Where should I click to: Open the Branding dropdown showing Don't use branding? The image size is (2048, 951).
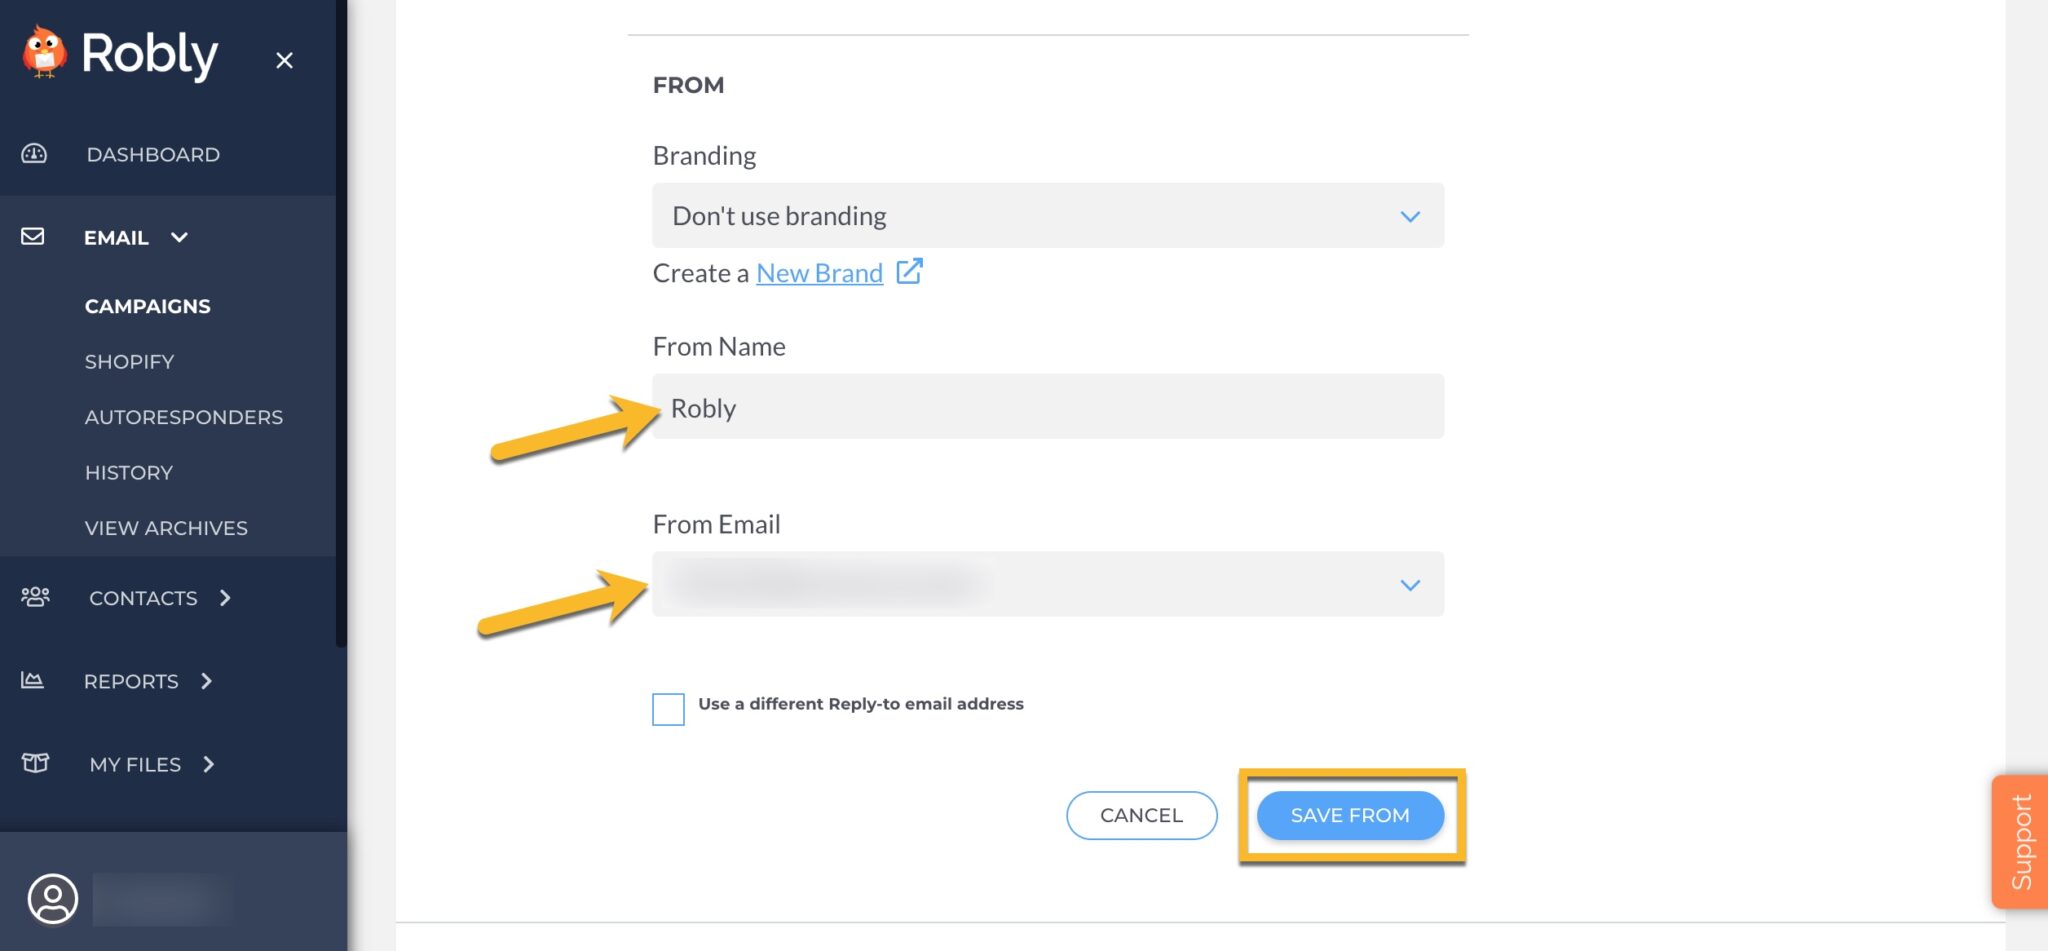[x=1047, y=216]
